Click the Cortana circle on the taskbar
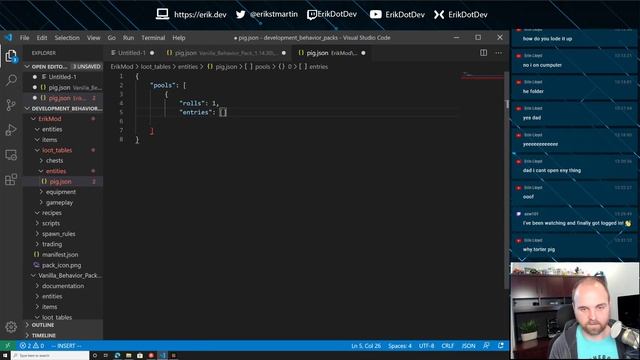Screen dimensions: 640x360 click(95, 356)
